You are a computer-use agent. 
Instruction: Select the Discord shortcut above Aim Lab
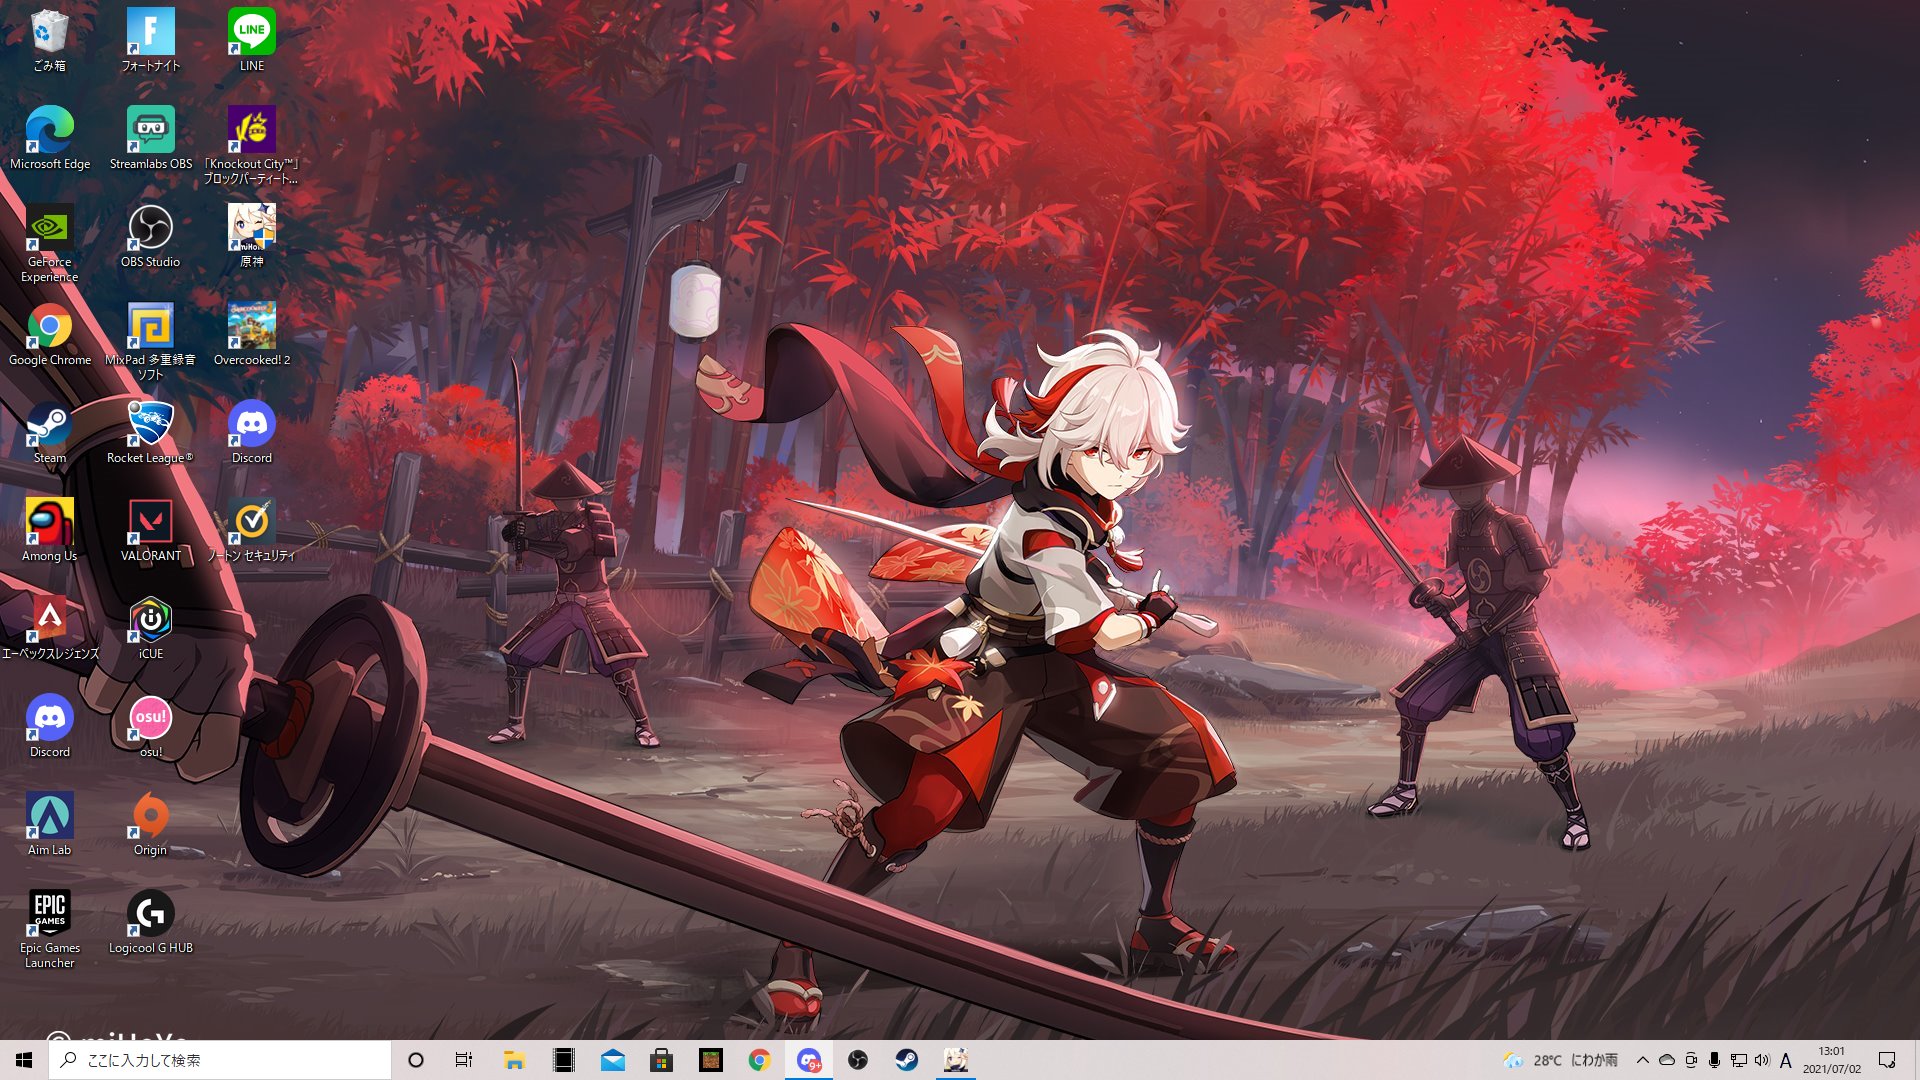[x=49, y=726]
